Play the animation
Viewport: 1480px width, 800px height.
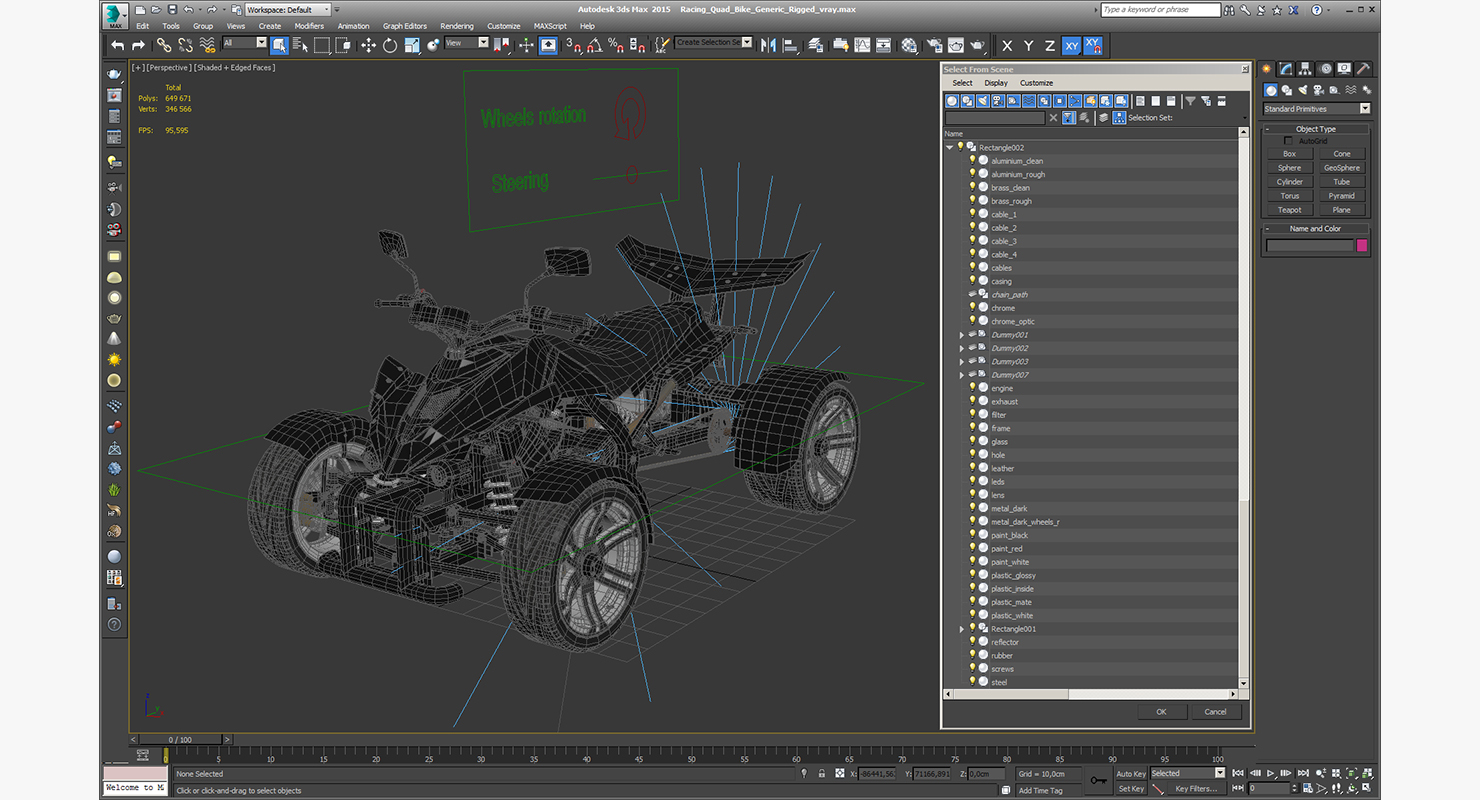click(1270, 773)
